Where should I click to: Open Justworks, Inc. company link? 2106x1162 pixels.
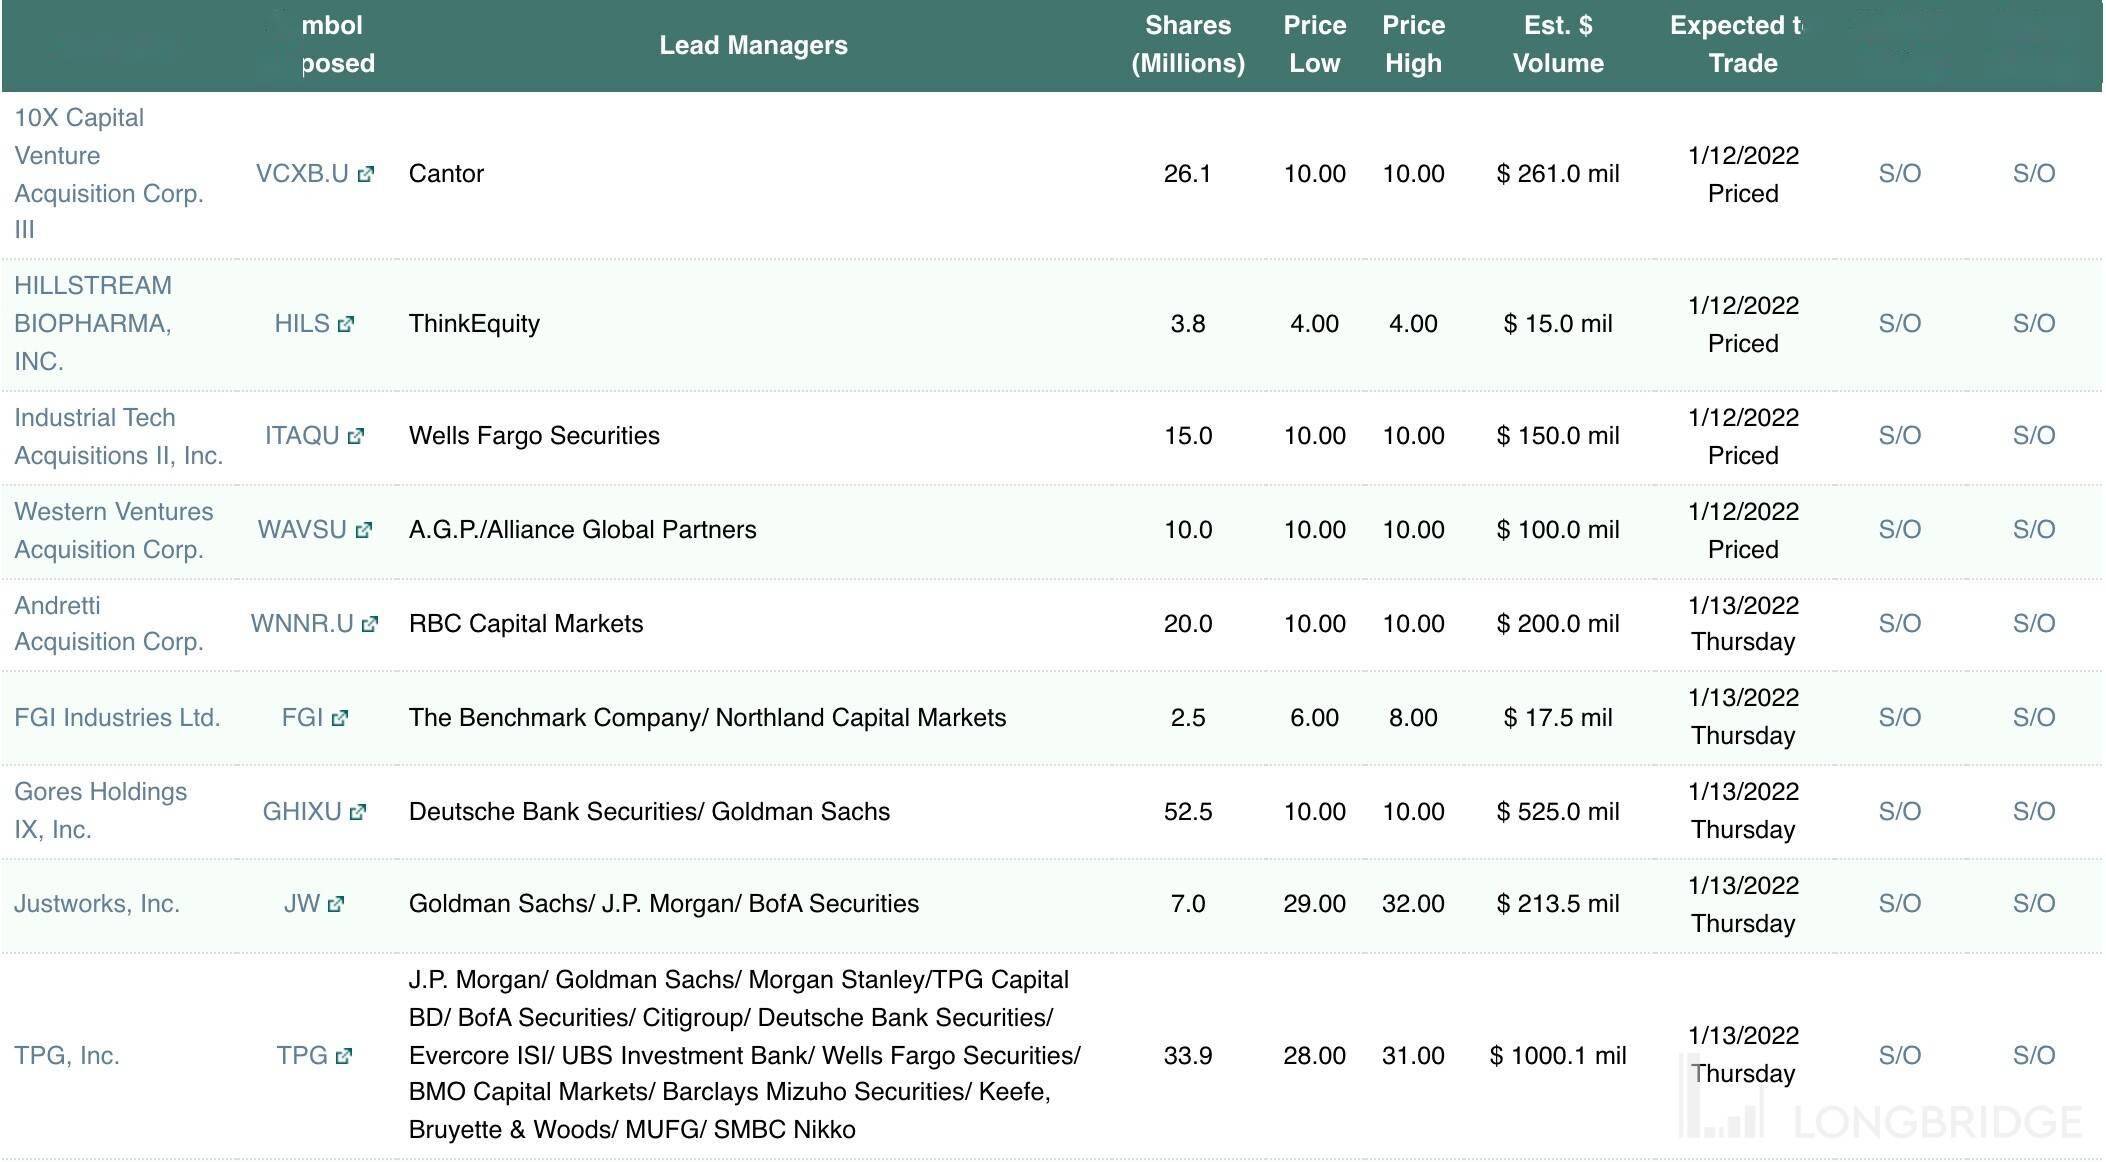(x=97, y=904)
